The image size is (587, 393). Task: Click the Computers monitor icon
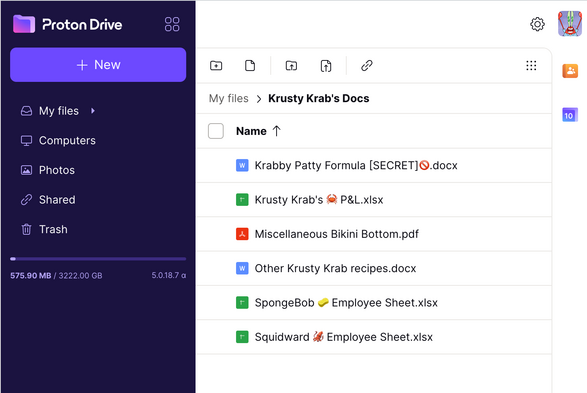26,140
